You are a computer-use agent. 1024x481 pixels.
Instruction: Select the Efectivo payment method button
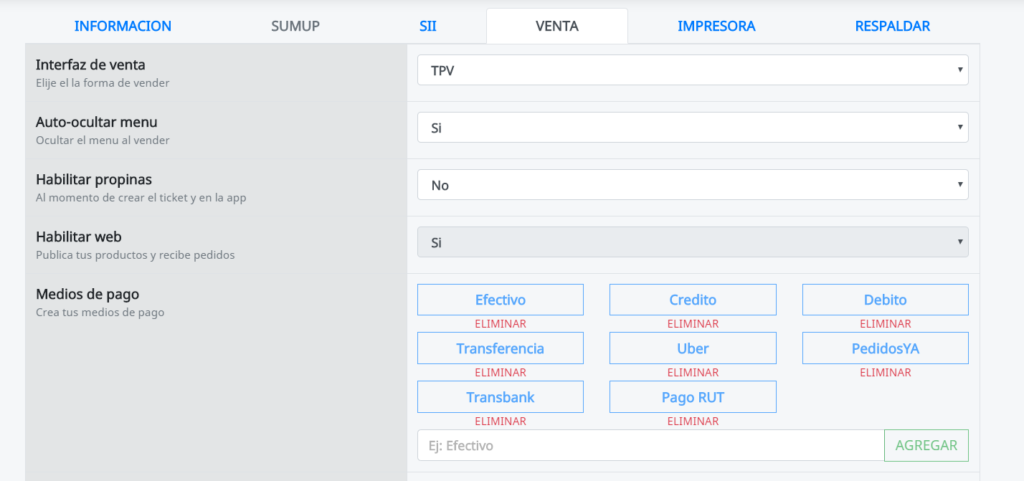[500, 300]
